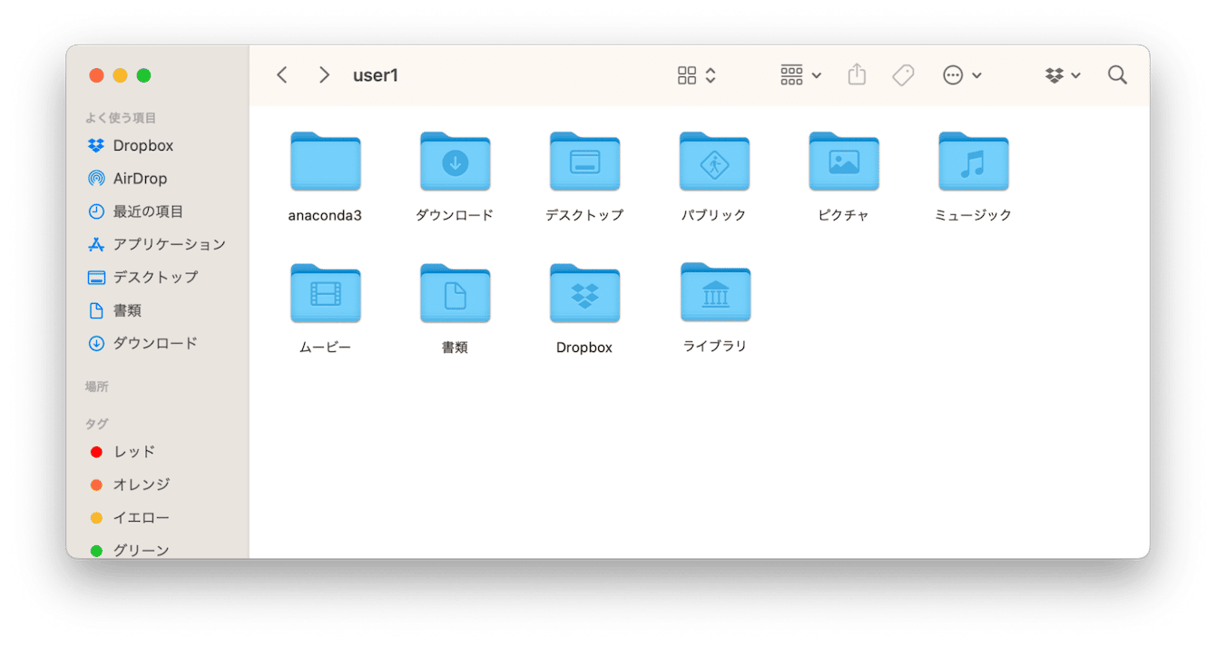Open the ライブラリ folder

tap(715, 294)
